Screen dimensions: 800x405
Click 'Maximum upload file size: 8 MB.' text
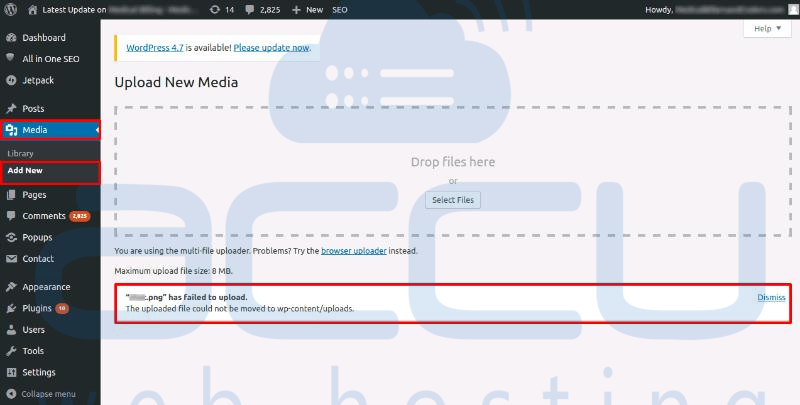click(x=173, y=271)
